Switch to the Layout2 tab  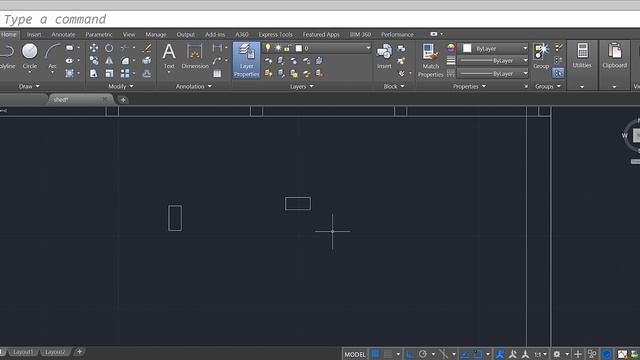[x=55, y=352]
